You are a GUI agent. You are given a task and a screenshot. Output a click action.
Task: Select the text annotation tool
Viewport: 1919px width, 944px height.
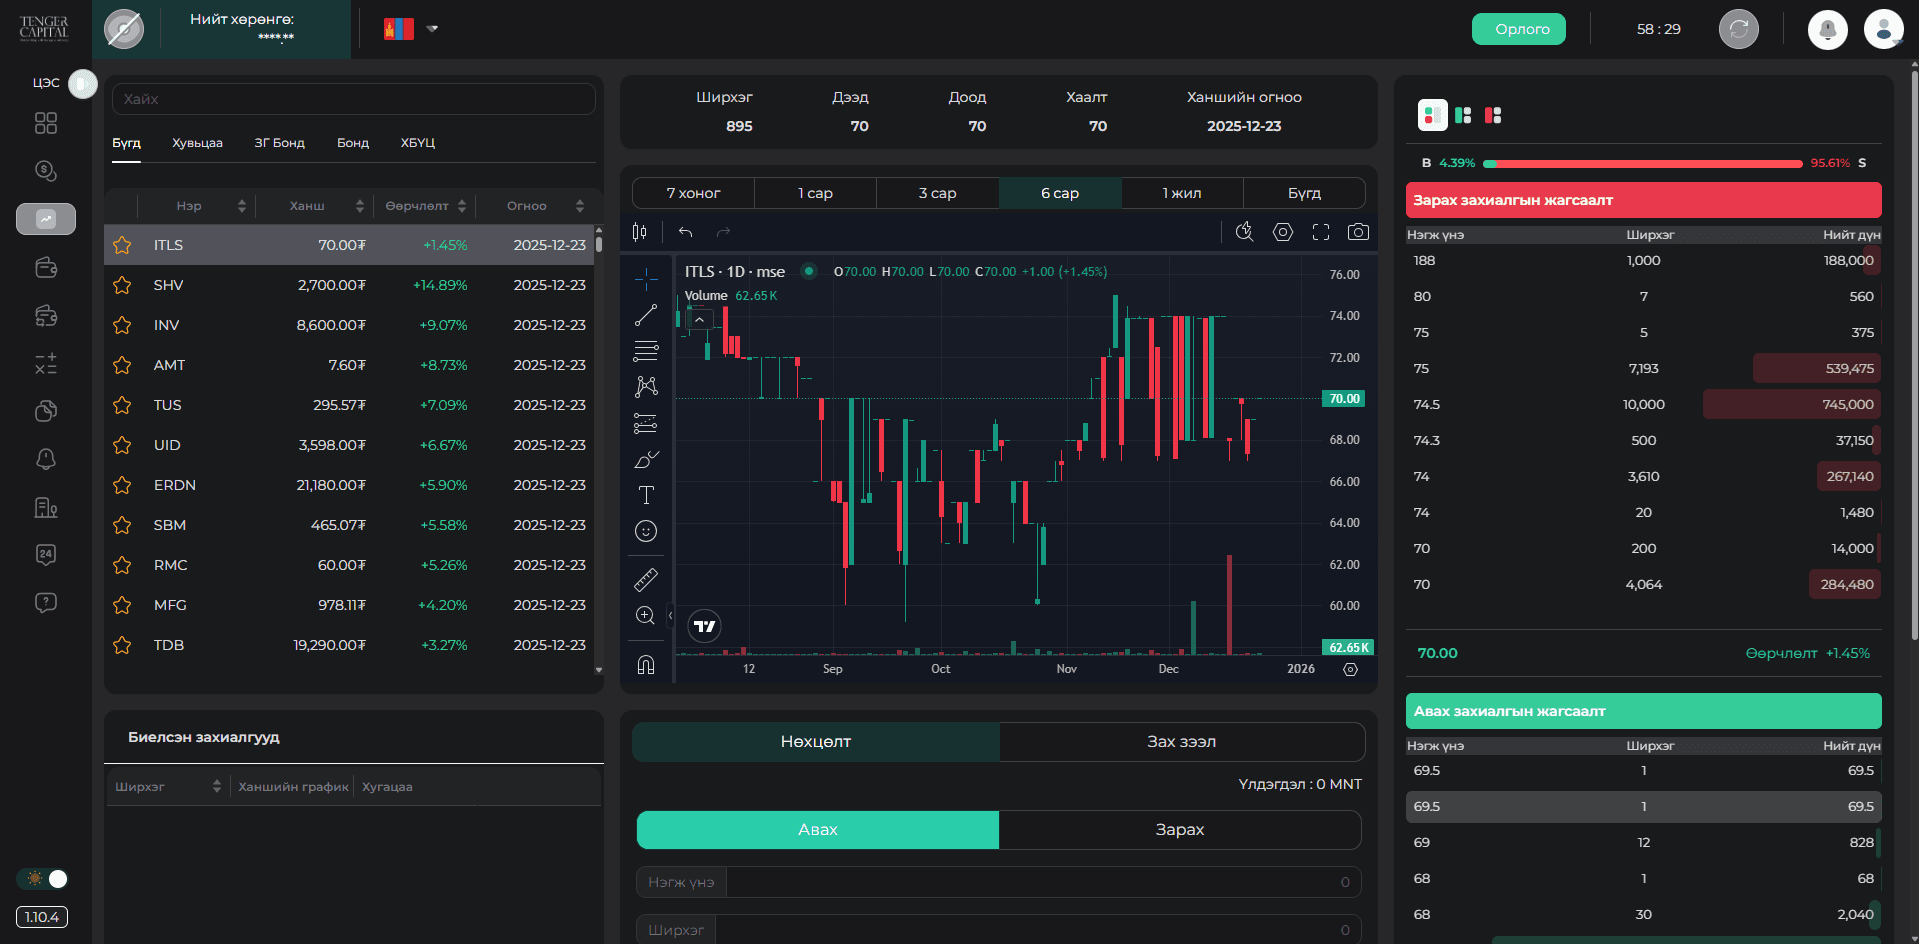point(646,495)
